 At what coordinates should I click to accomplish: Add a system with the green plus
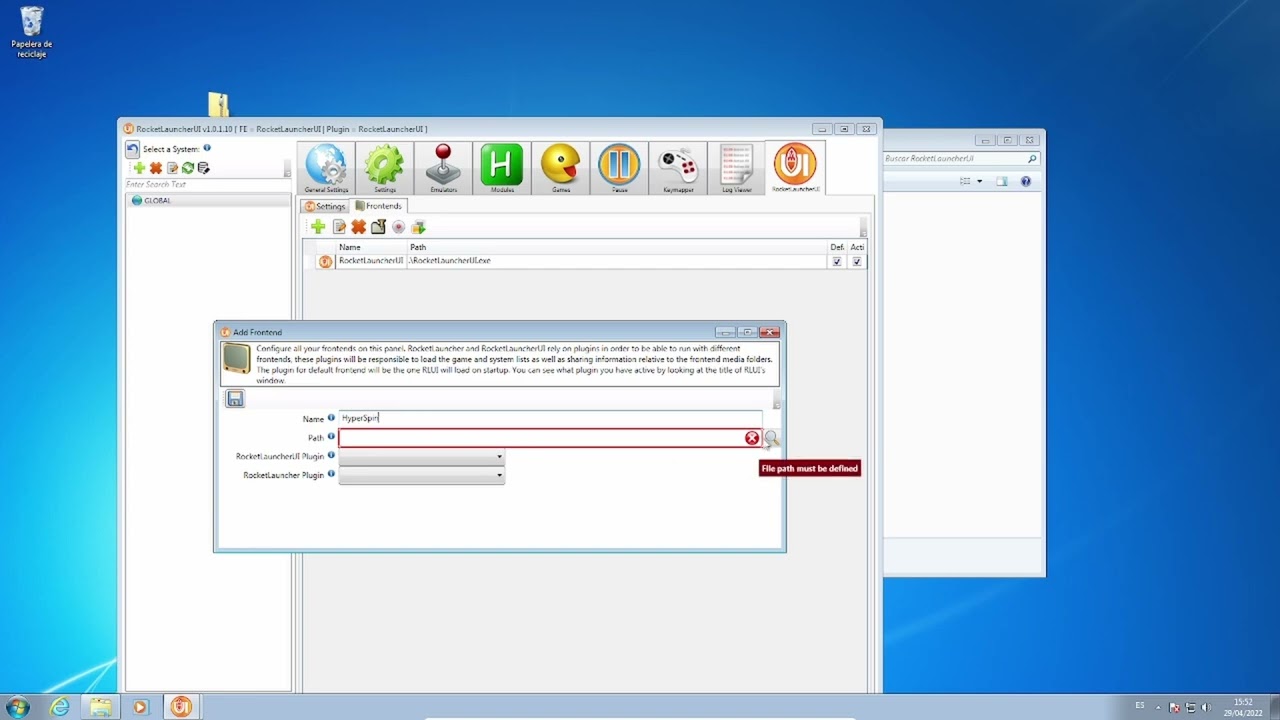[139, 168]
